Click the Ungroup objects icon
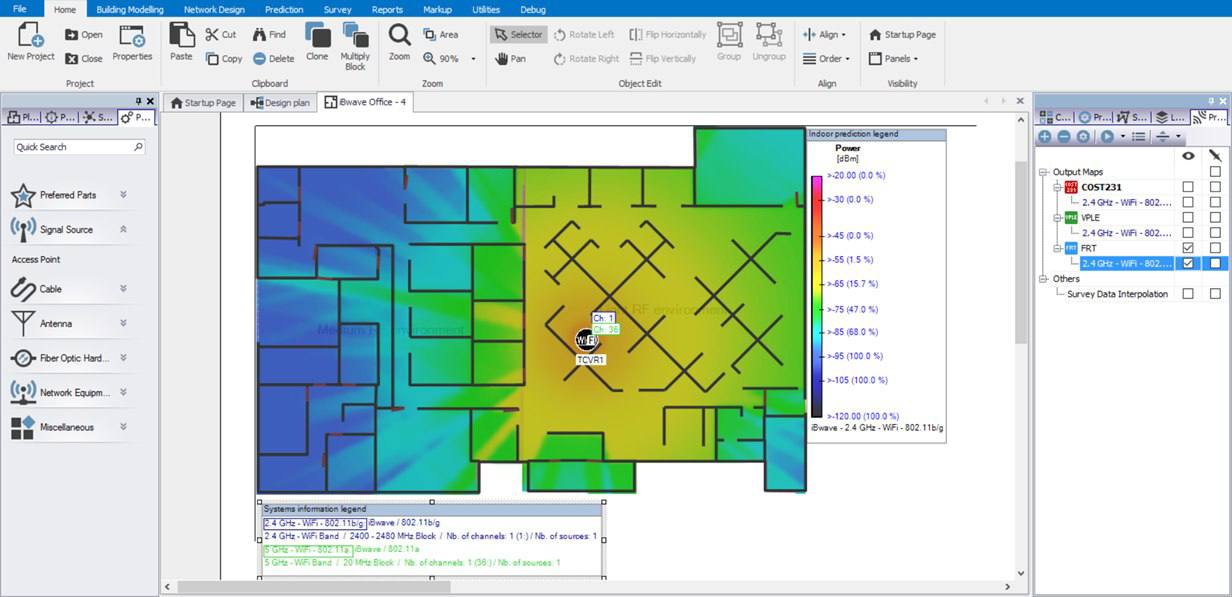This screenshot has width=1232, height=597. coord(769,35)
